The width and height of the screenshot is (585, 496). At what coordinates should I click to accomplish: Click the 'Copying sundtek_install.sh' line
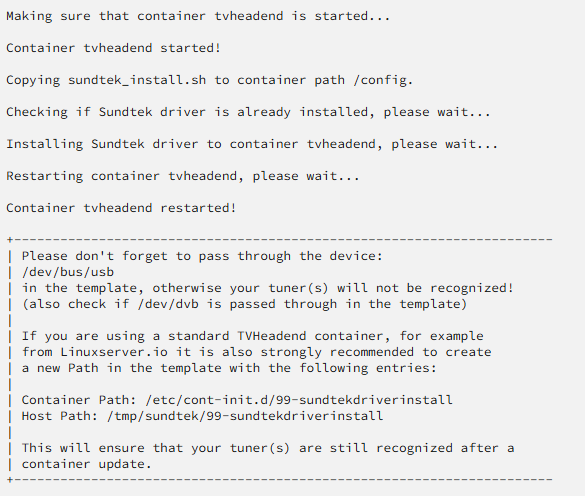tap(210, 80)
